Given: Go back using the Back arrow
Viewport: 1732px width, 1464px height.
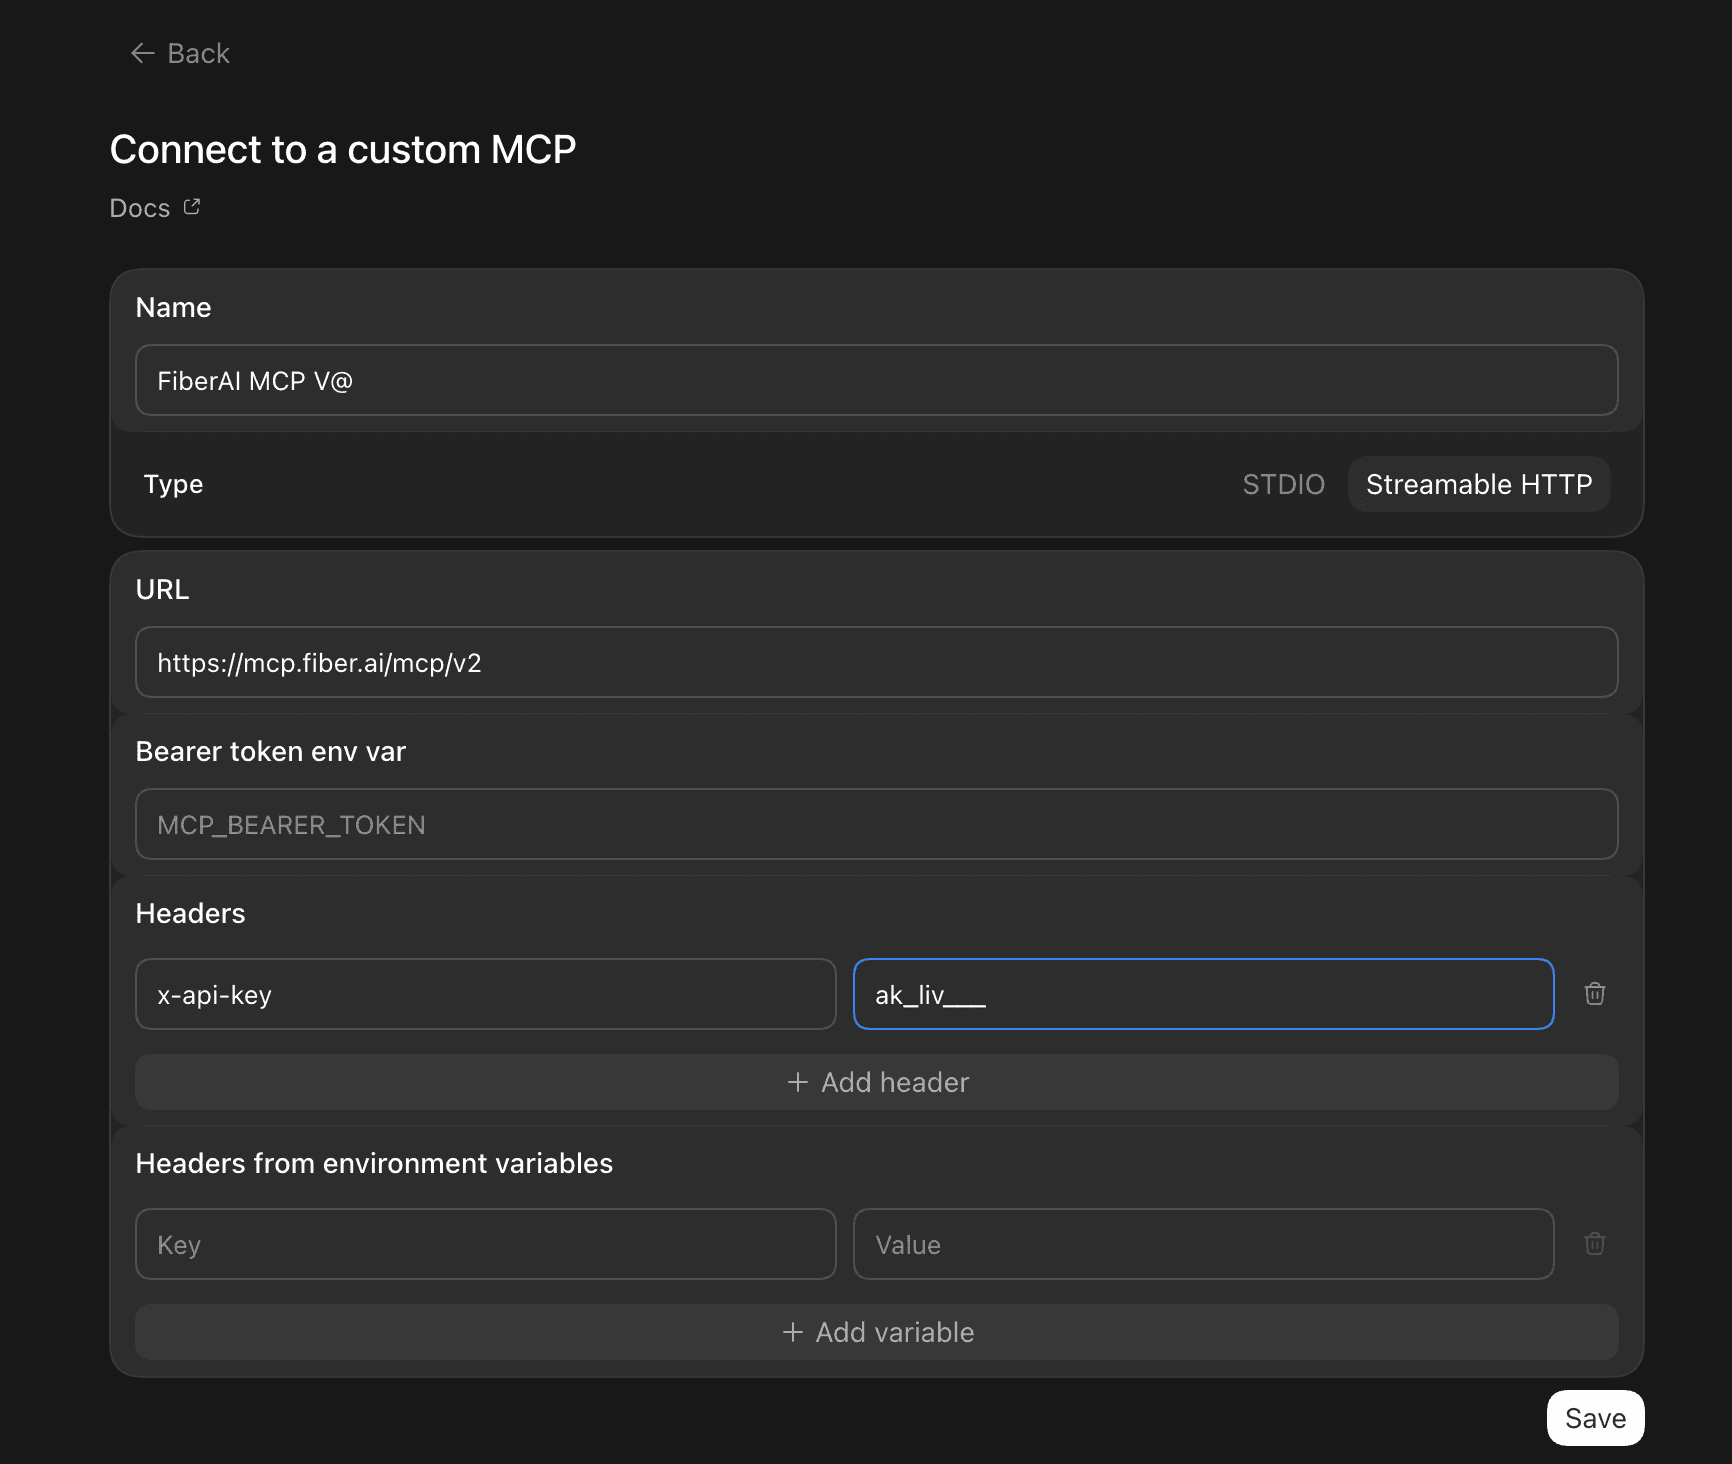Looking at the screenshot, I should [x=180, y=53].
